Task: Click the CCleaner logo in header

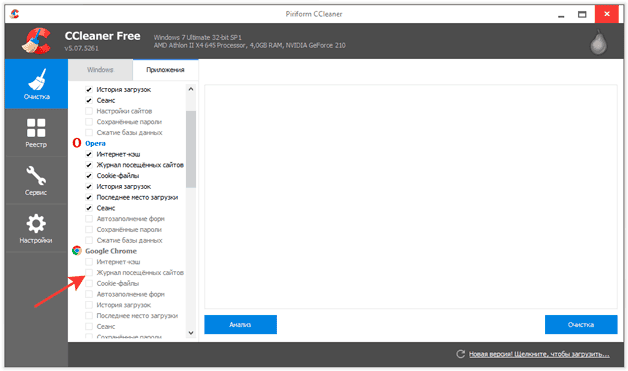Action: point(36,40)
